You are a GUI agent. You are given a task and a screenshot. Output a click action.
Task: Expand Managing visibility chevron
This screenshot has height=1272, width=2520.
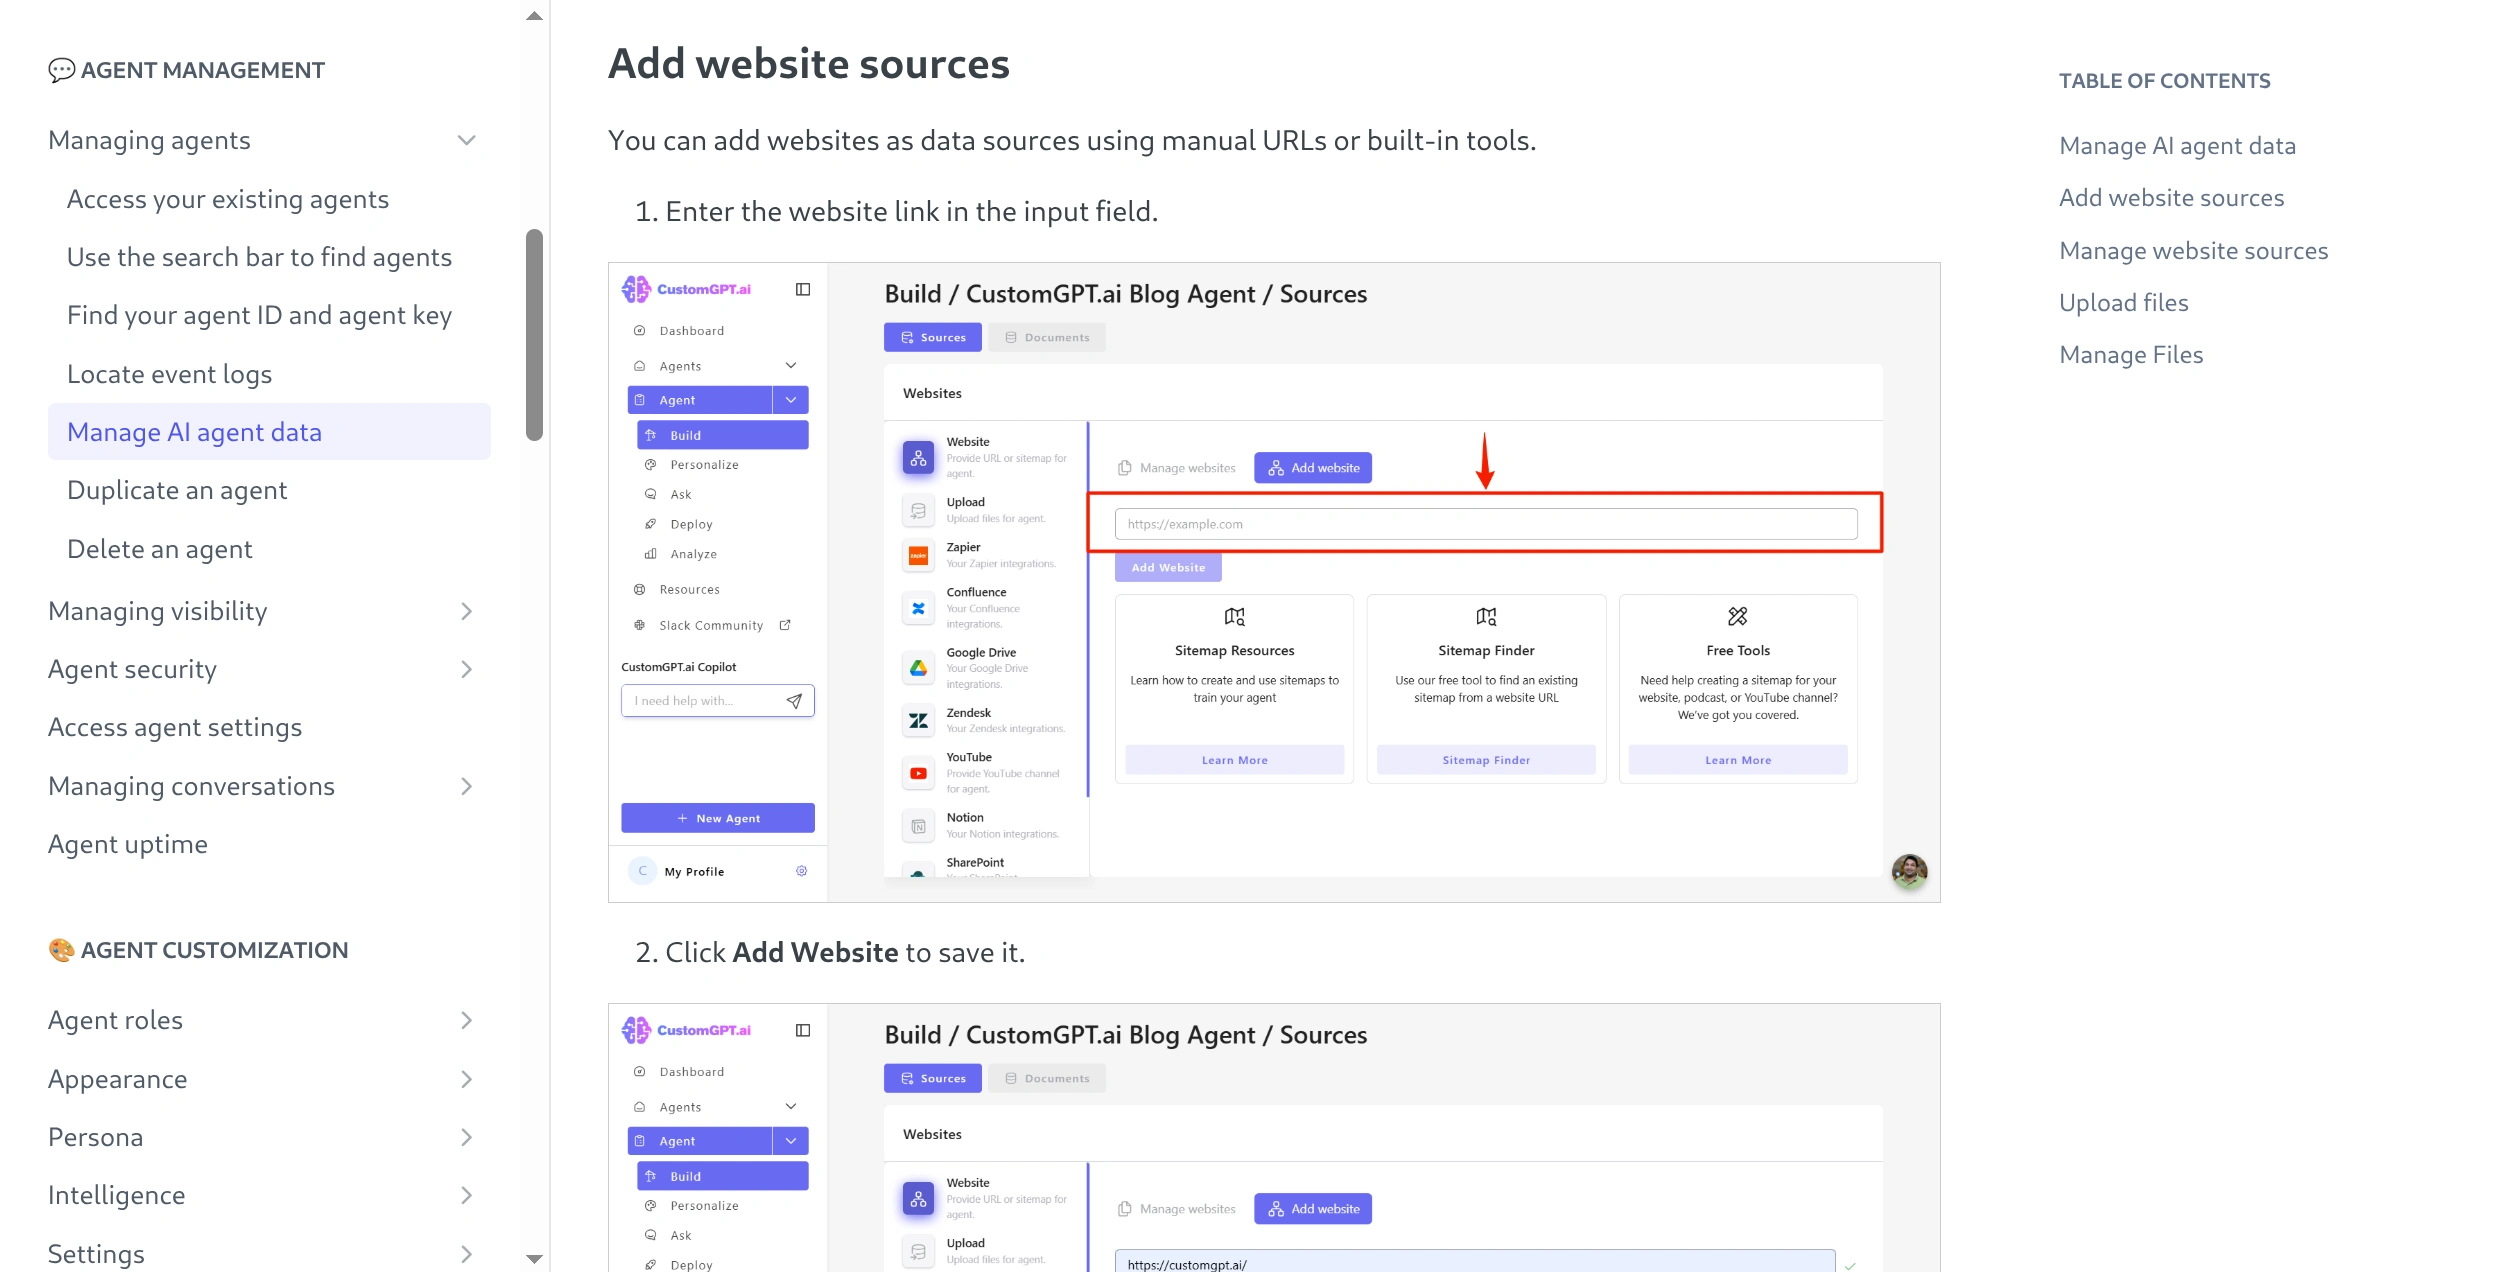(x=466, y=611)
